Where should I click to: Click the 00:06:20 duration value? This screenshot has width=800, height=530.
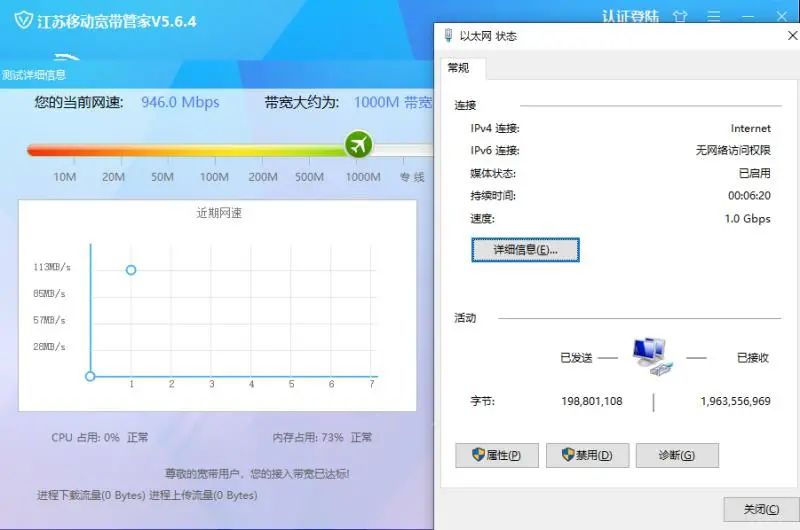click(749, 195)
